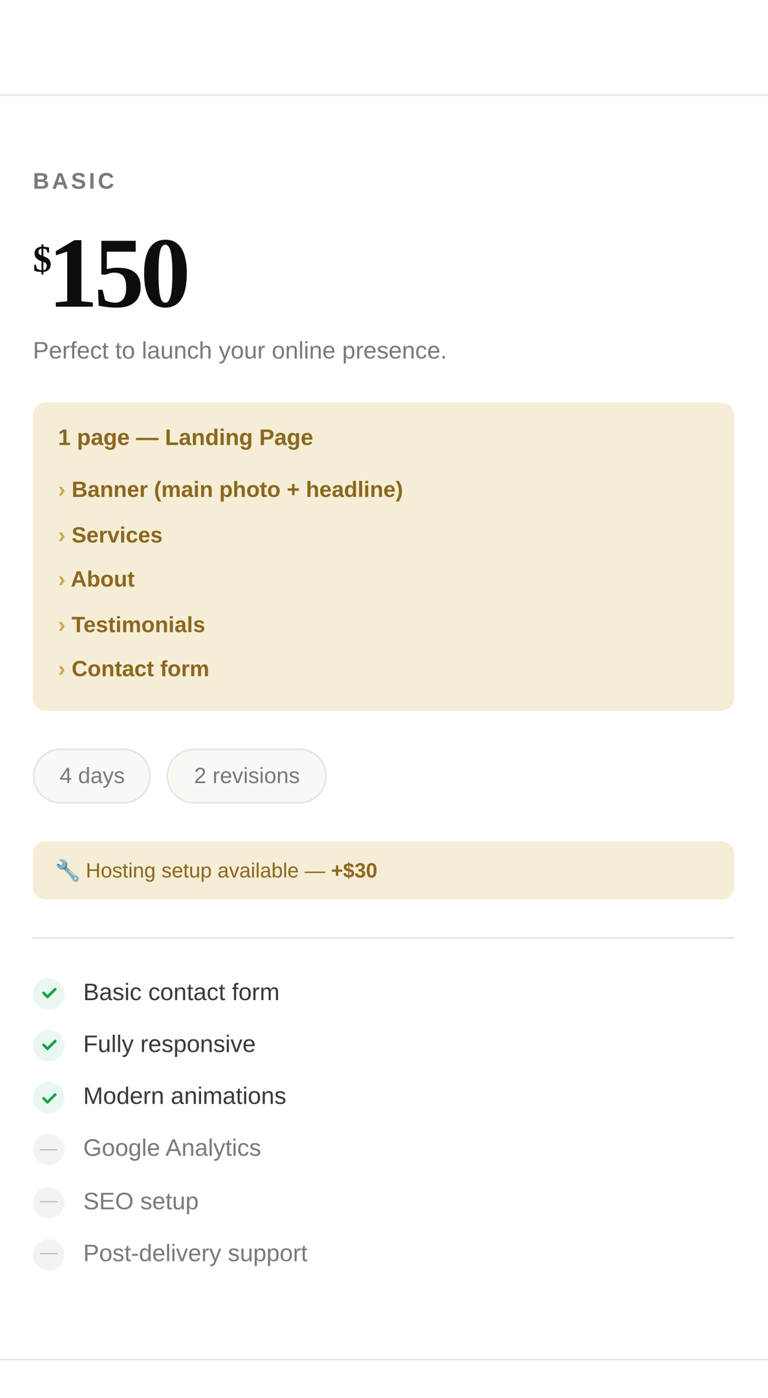Click the Google Analytics feature text
The width and height of the screenshot is (768, 1398).
pyautogui.click(x=172, y=1148)
